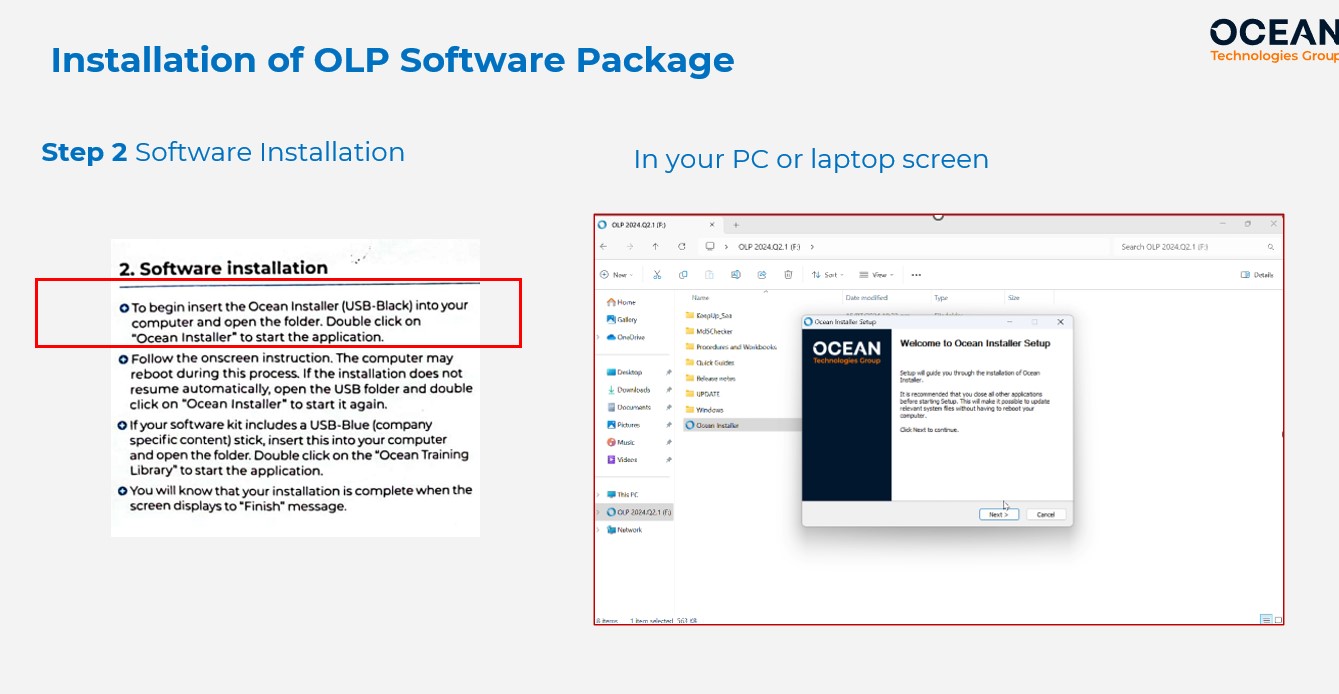Click the Rename icon in Explorer toolbar
This screenshot has width=1339, height=694.
pyautogui.click(x=736, y=275)
